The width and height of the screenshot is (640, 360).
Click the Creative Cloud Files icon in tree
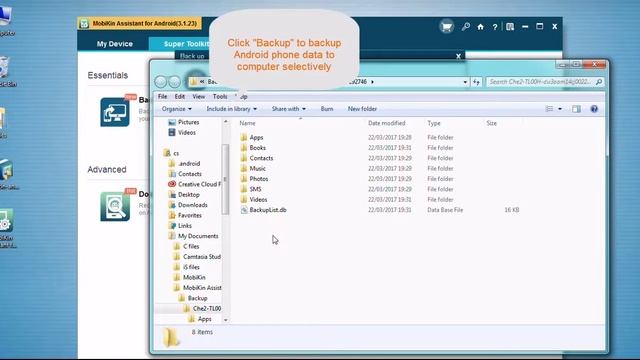point(172,184)
